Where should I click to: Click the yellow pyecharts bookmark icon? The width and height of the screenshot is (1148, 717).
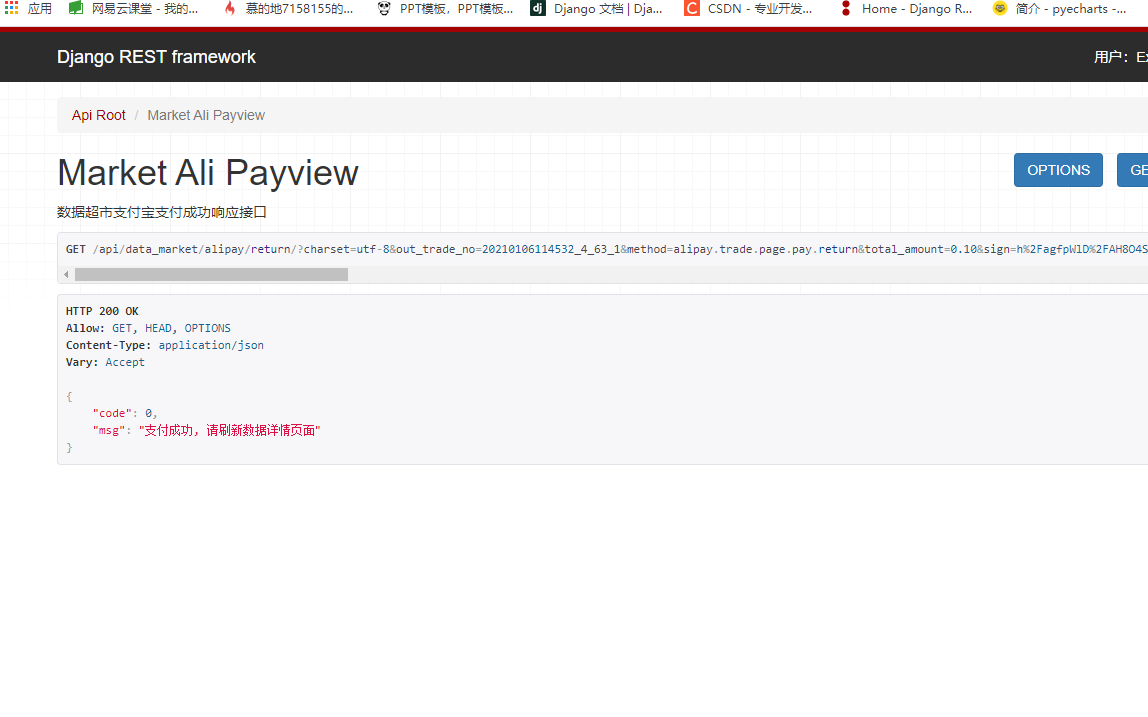tap(1000, 8)
